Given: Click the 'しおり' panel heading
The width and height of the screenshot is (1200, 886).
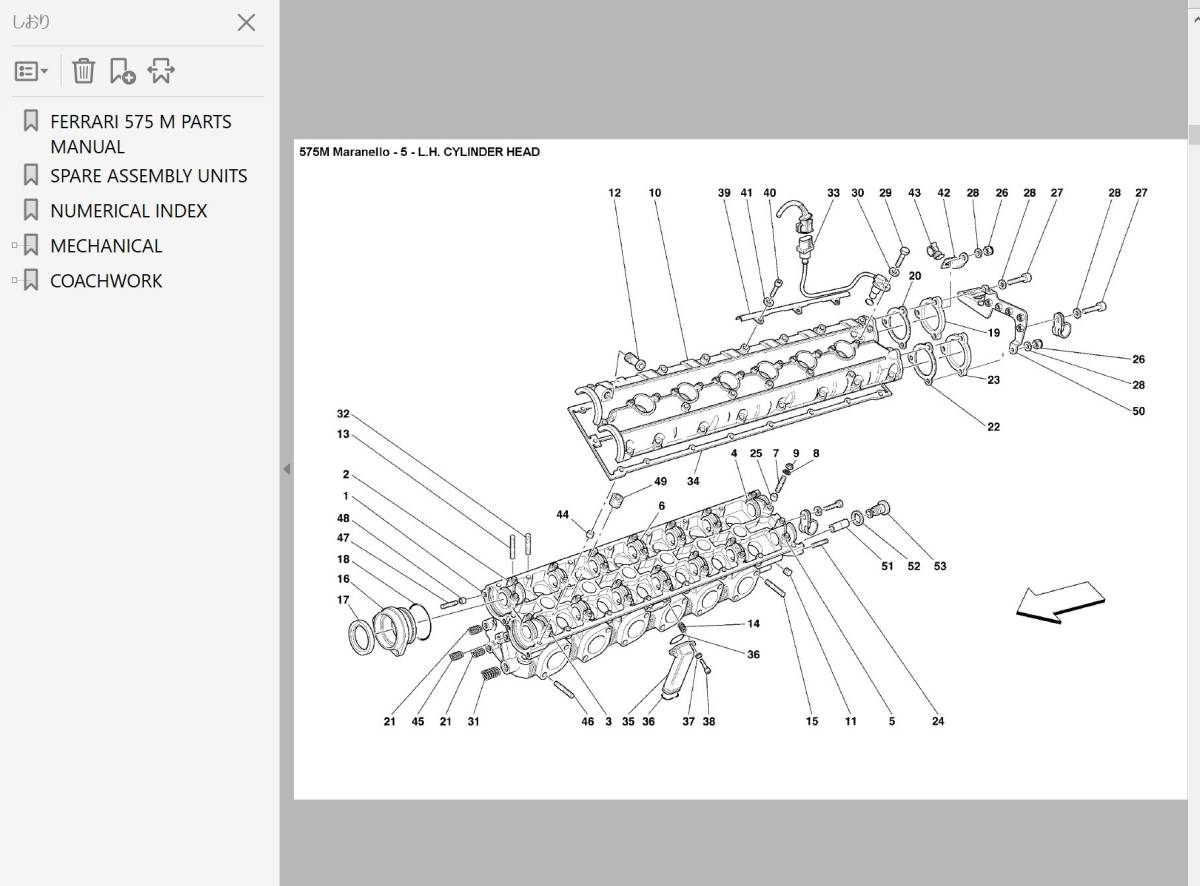Looking at the screenshot, I should [x=31, y=22].
